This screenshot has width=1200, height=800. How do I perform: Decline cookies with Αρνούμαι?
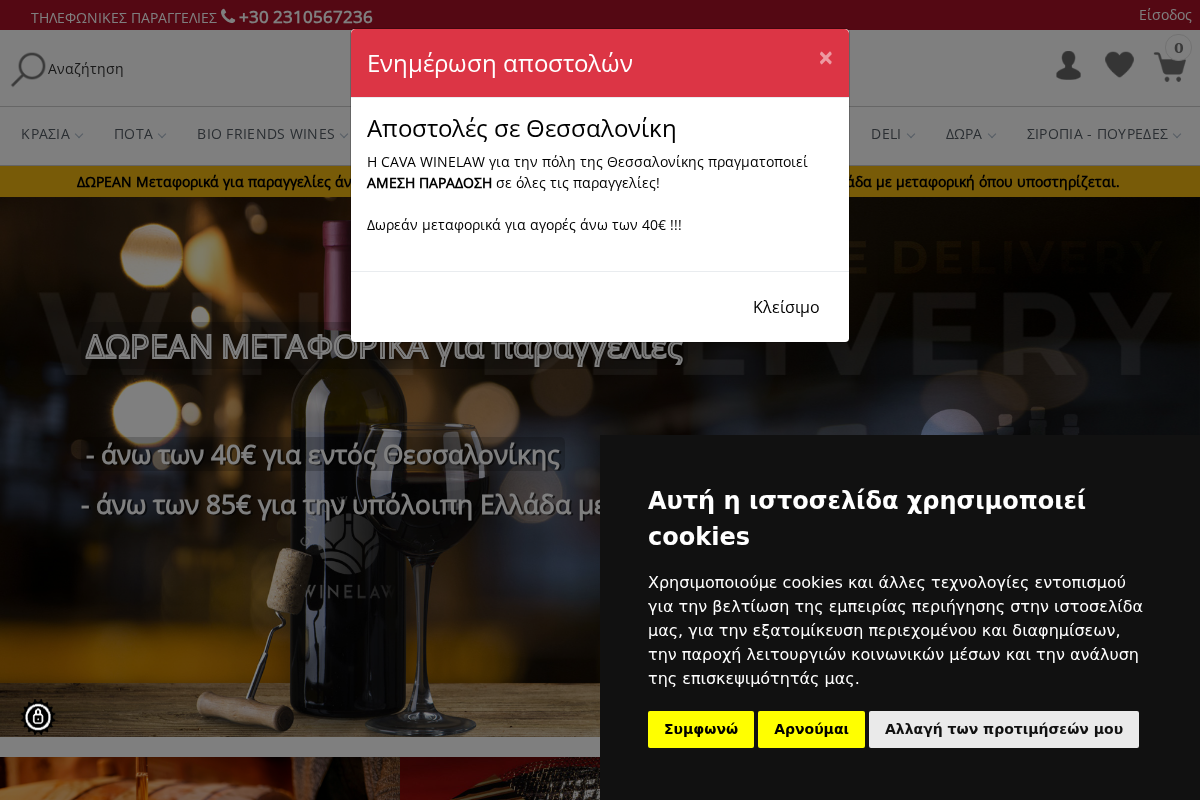point(811,729)
